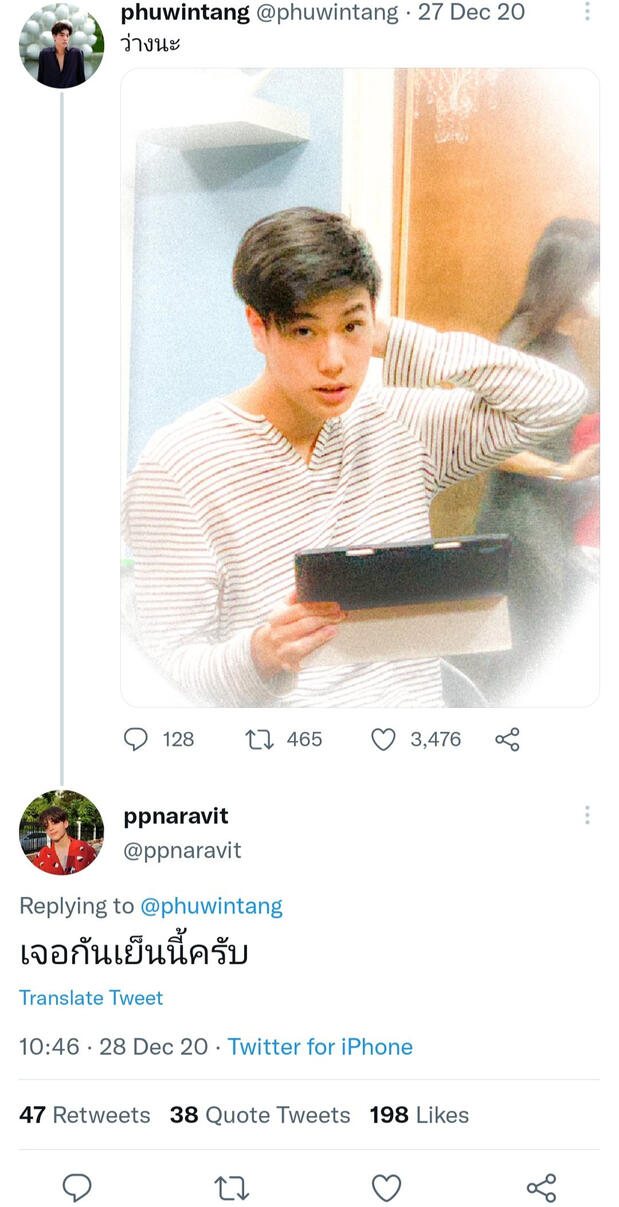Open phuwintang's profile avatar

(61, 46)
